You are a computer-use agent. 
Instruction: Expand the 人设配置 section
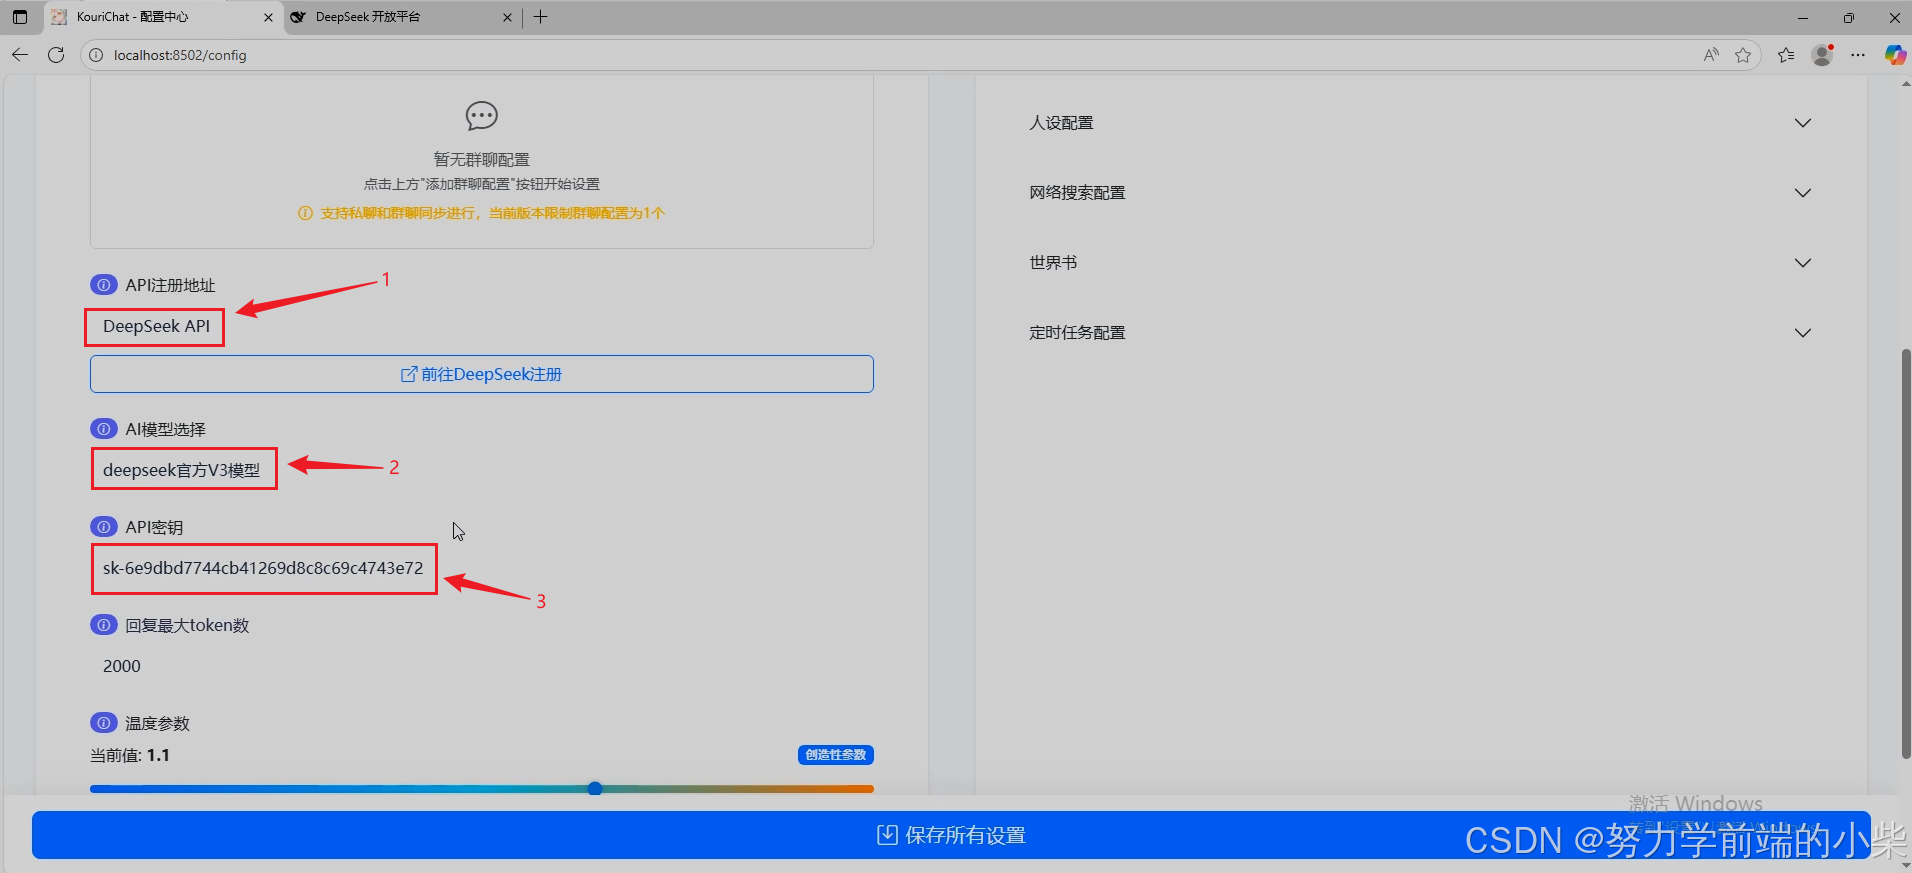pos(1420,123)
